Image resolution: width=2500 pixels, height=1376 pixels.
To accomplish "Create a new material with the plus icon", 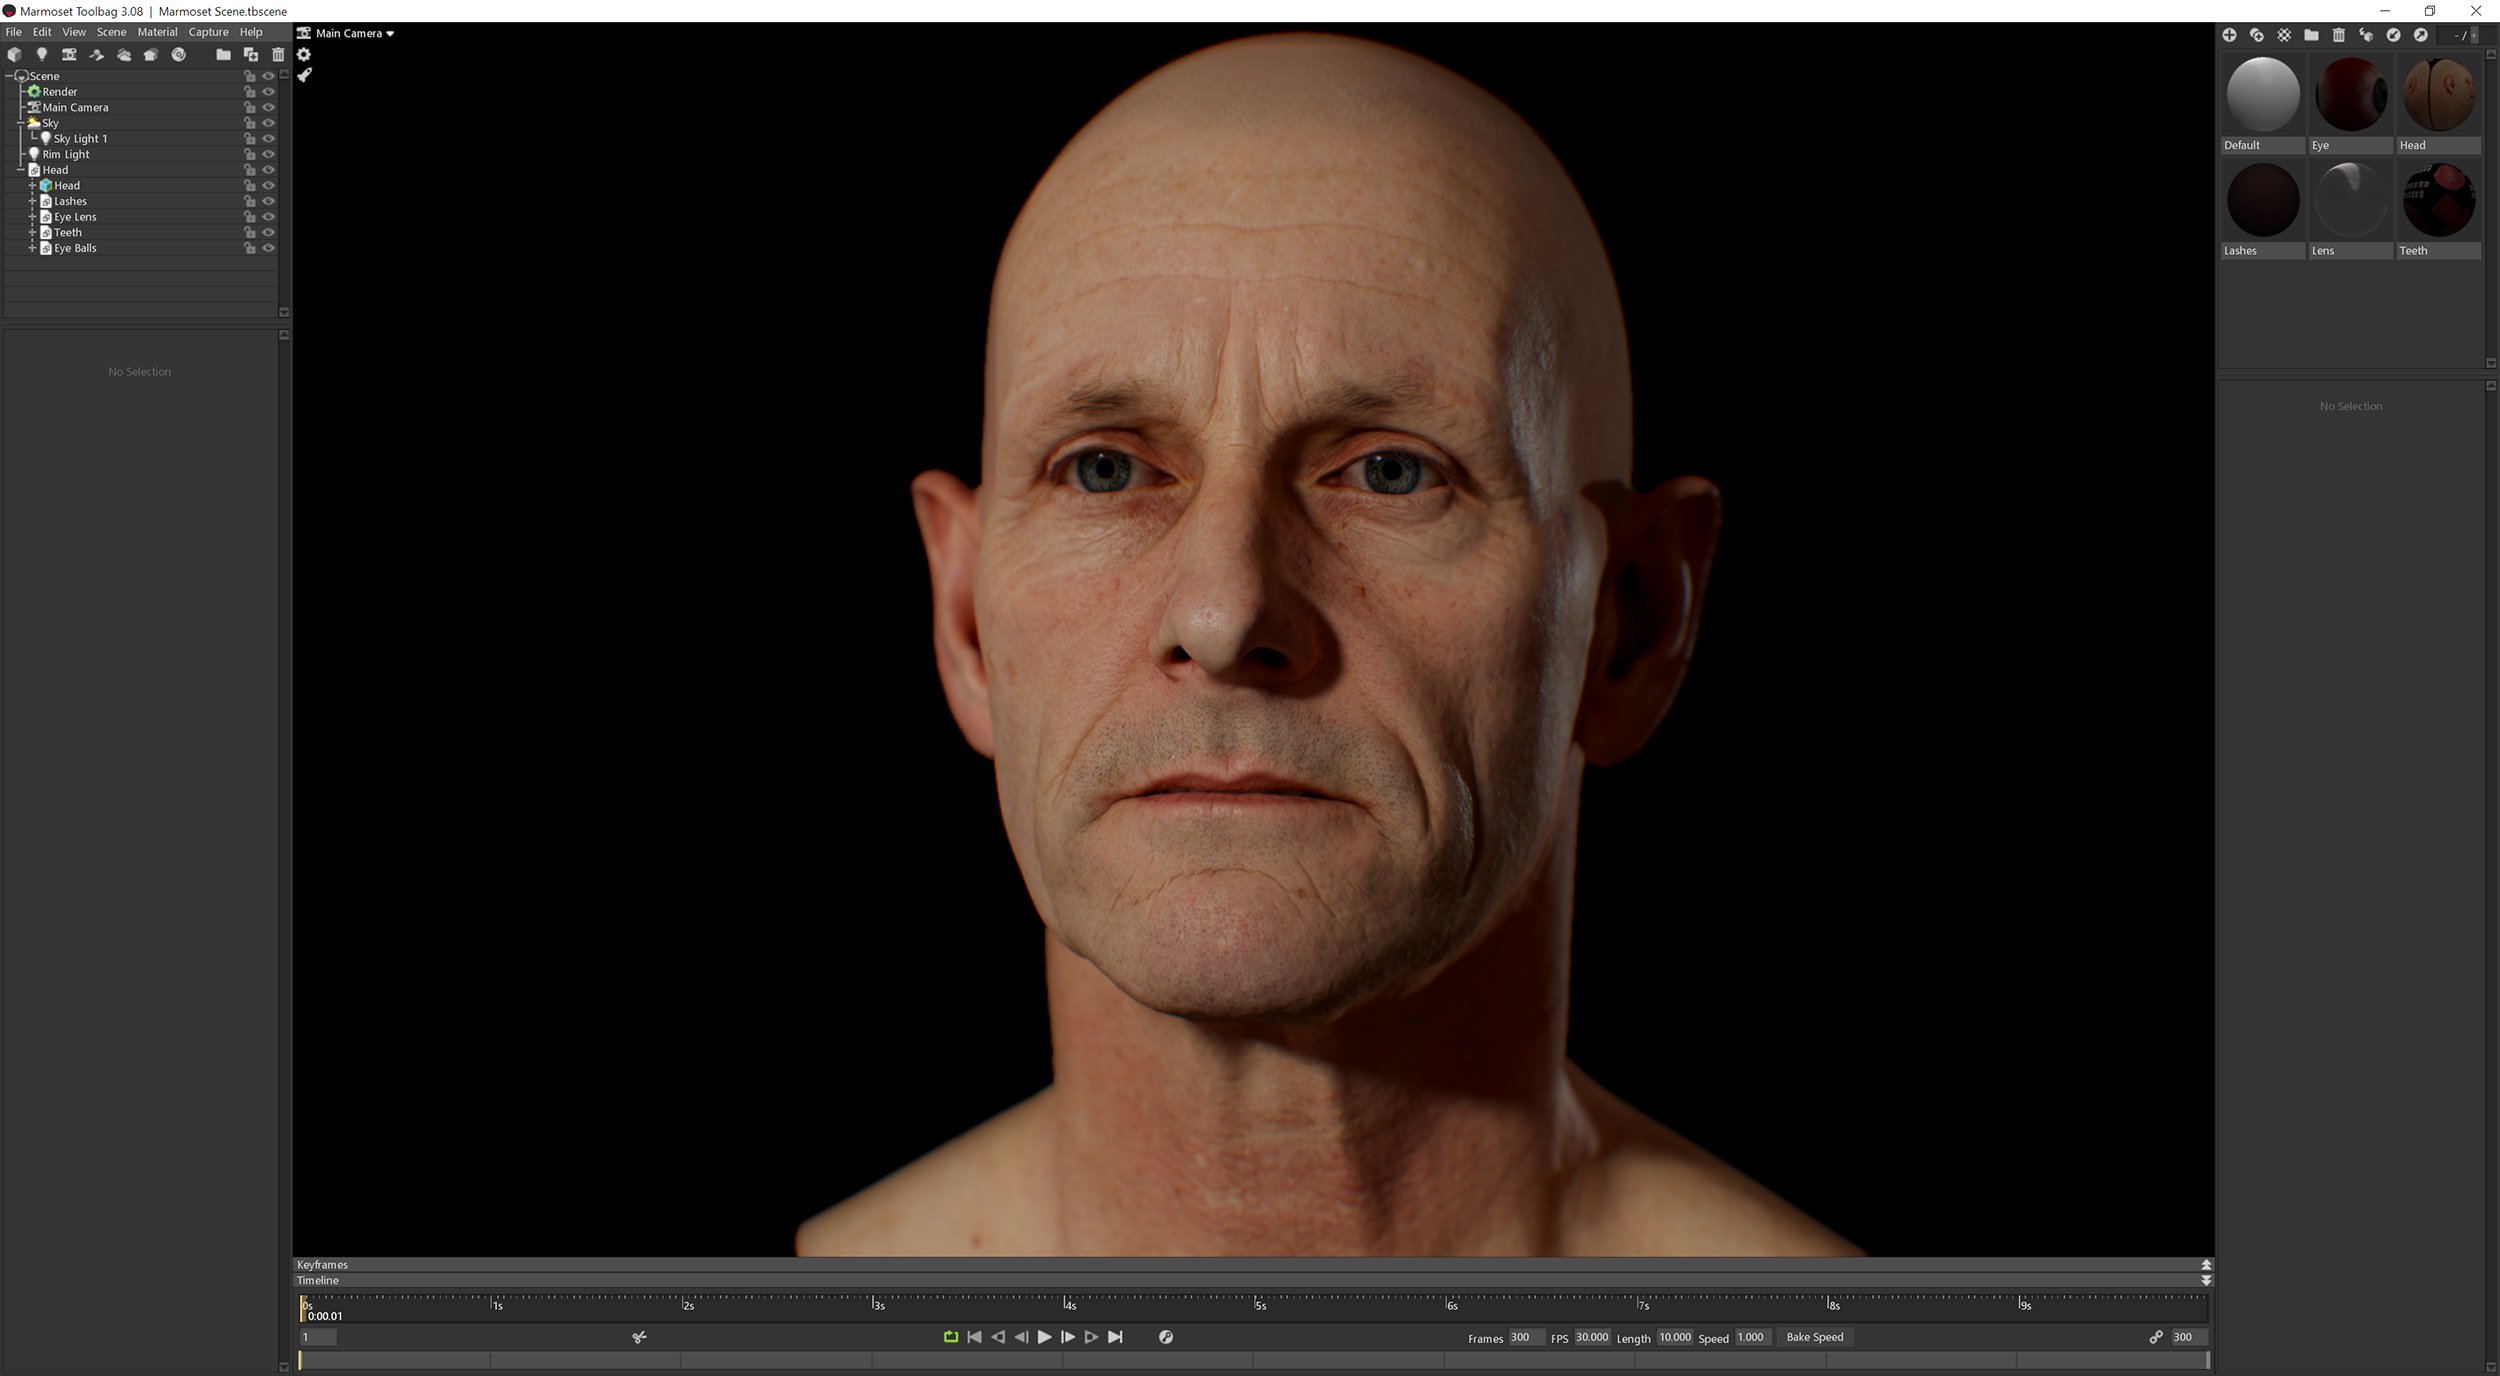I will [x=2231, y=35].
